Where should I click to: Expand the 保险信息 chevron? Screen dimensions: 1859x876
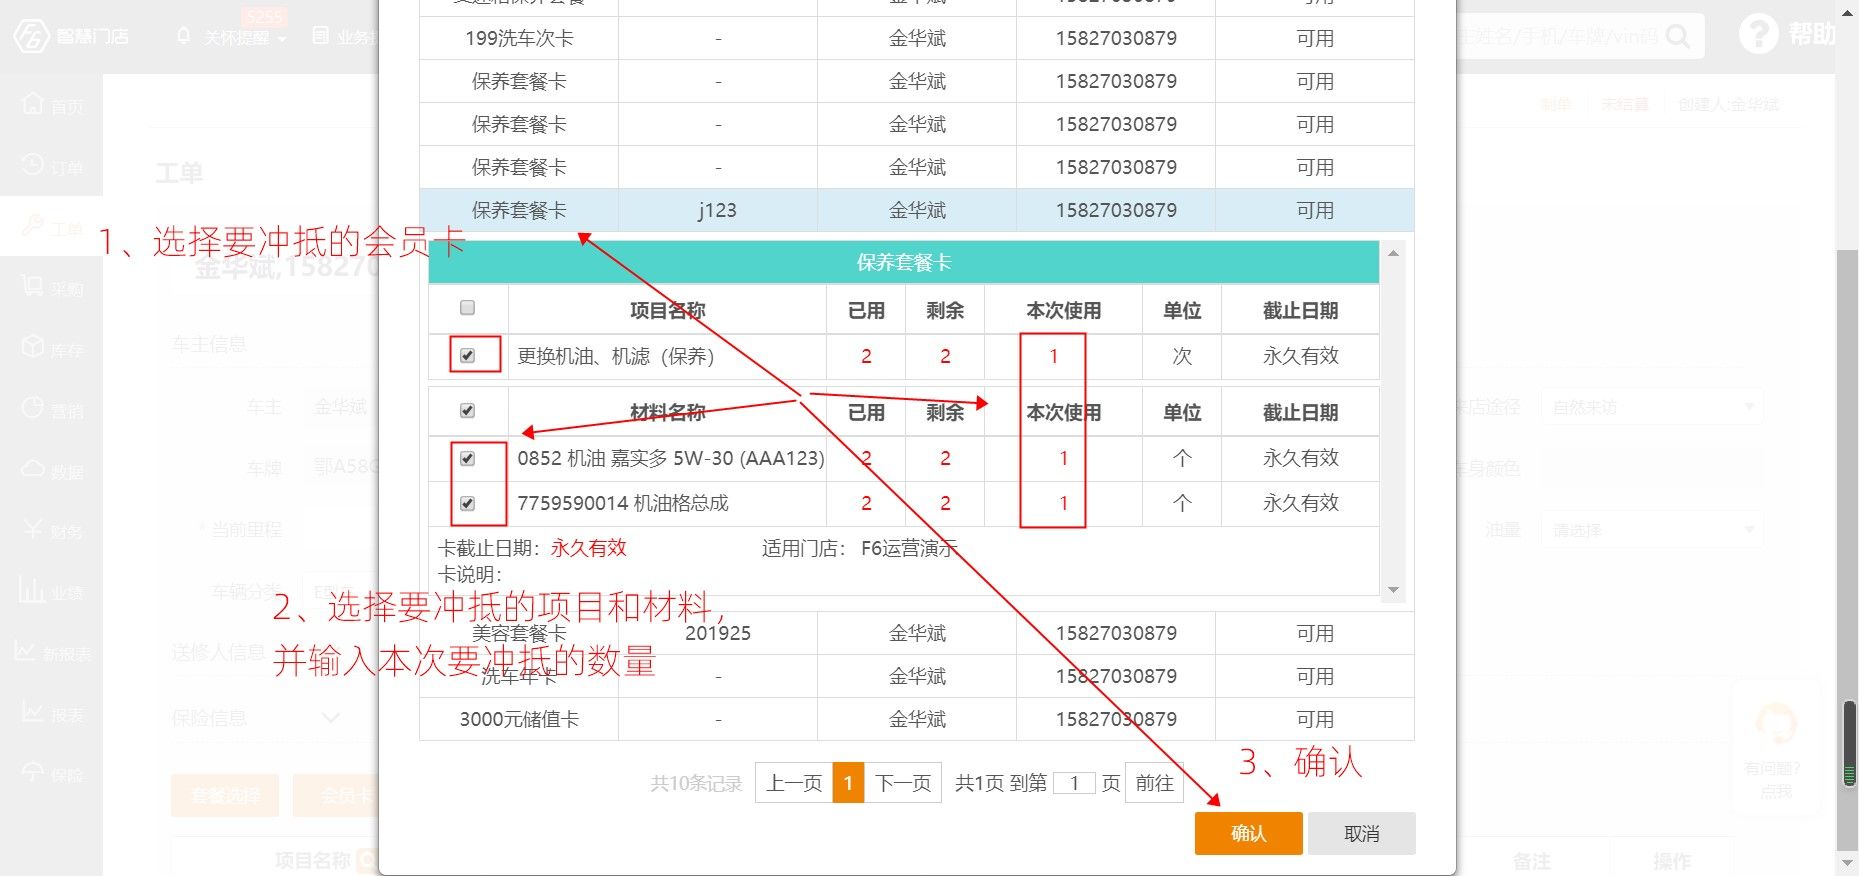(331, 718)
